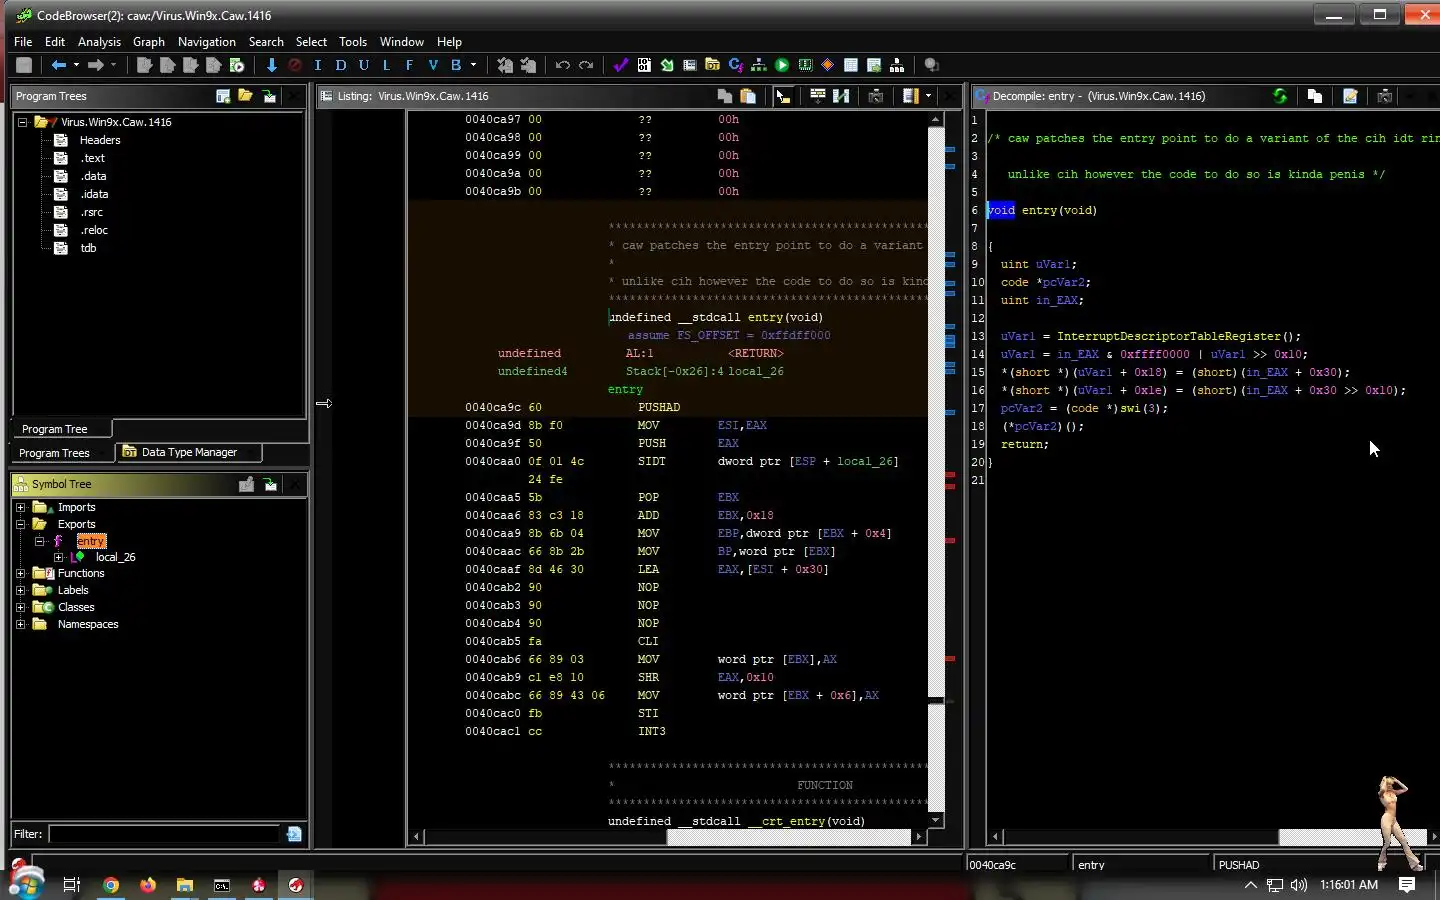Click the L (next label) toolbar icon
This screenshot has width=1440, height=900.
[387, 65]
